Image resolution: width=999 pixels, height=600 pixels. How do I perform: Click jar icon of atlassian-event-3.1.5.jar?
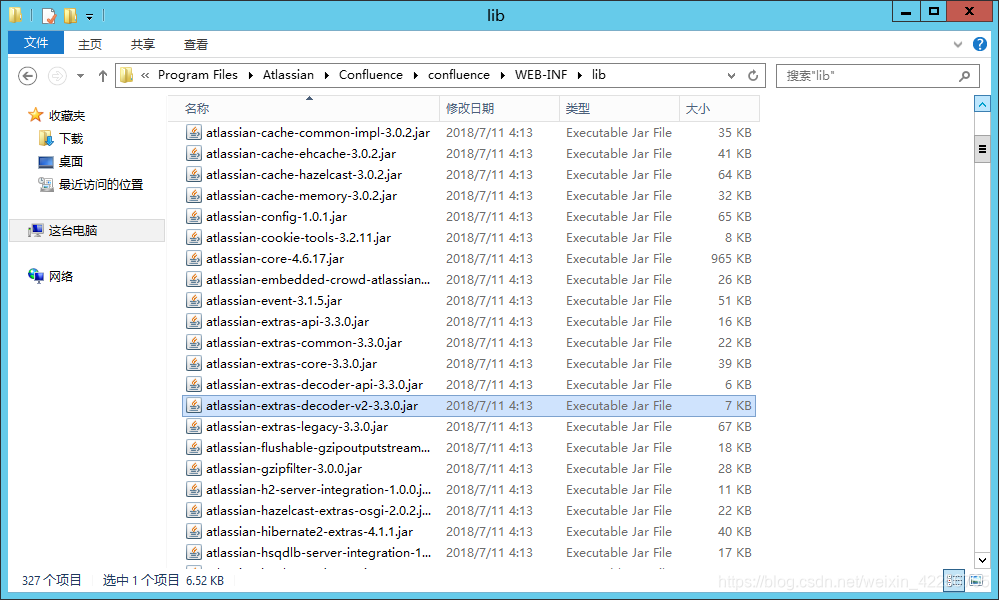194,301
